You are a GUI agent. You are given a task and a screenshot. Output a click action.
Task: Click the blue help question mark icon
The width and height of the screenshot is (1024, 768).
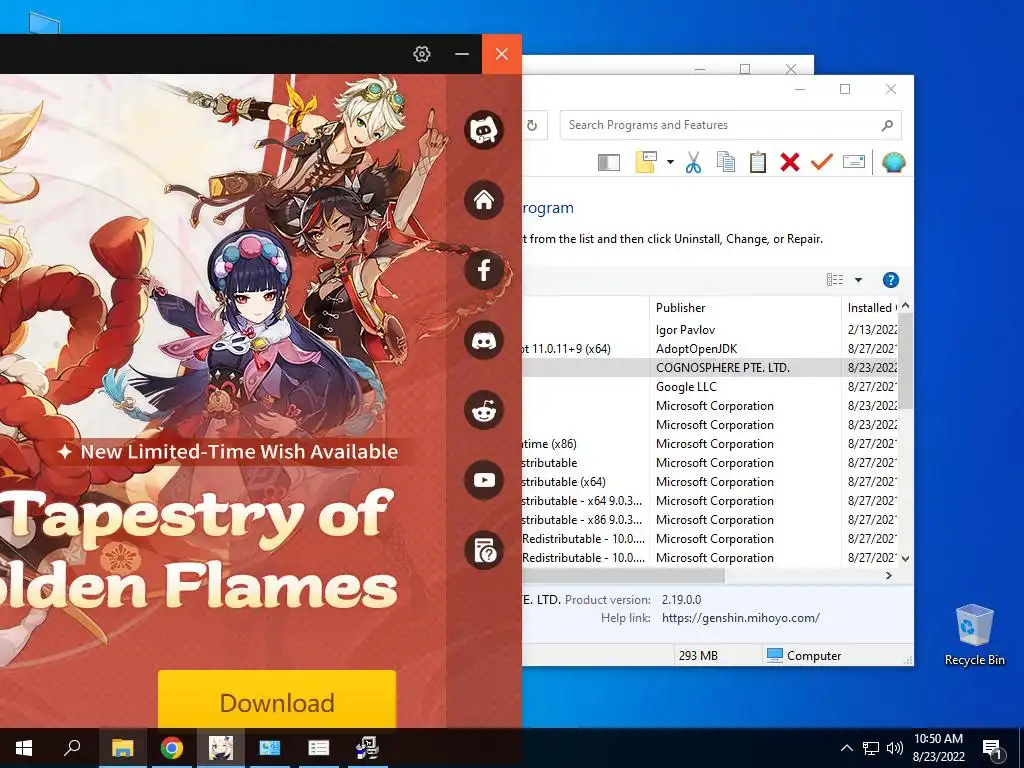click(890, 280)
